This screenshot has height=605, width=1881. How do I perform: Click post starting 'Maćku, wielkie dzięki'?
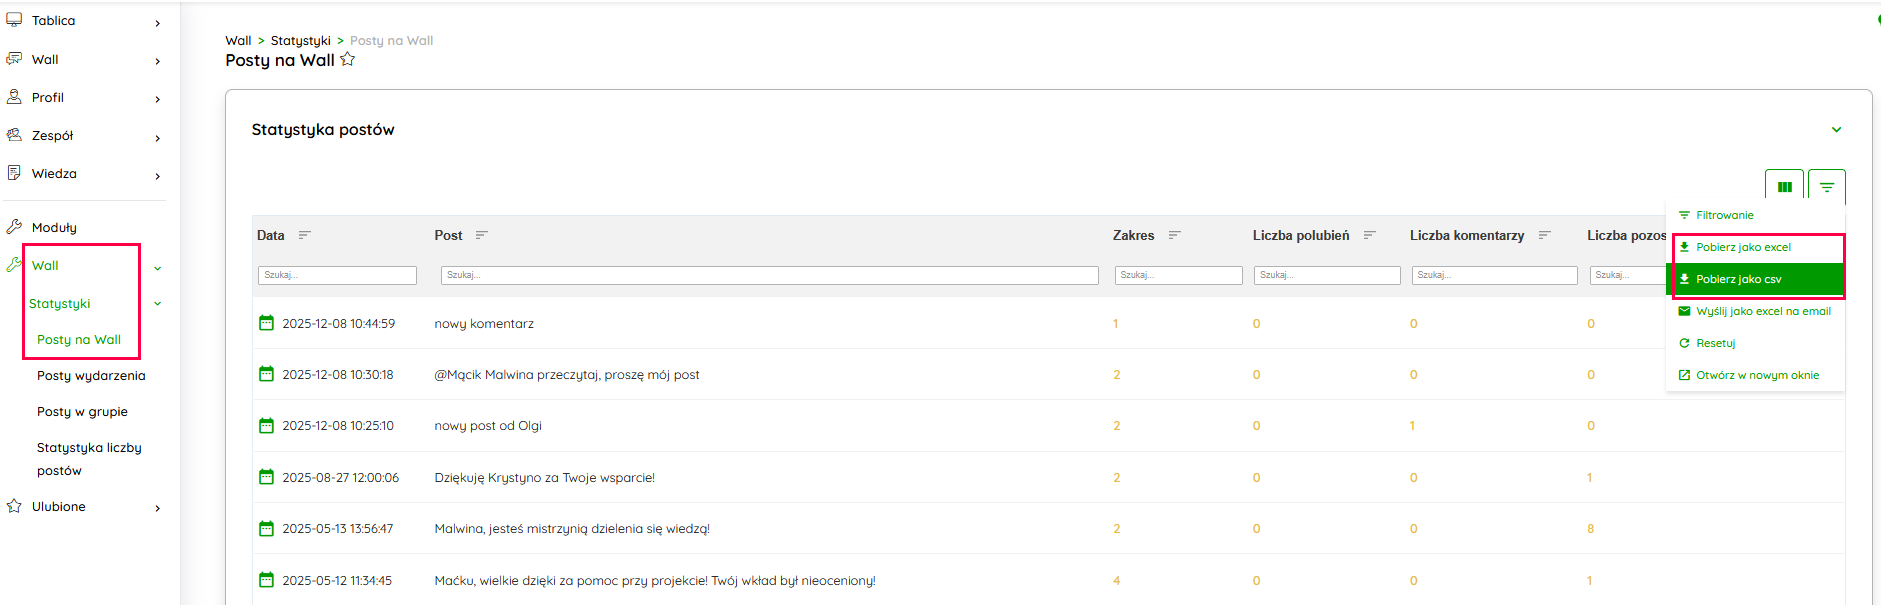pyautogui.click(x=655, y=581)
